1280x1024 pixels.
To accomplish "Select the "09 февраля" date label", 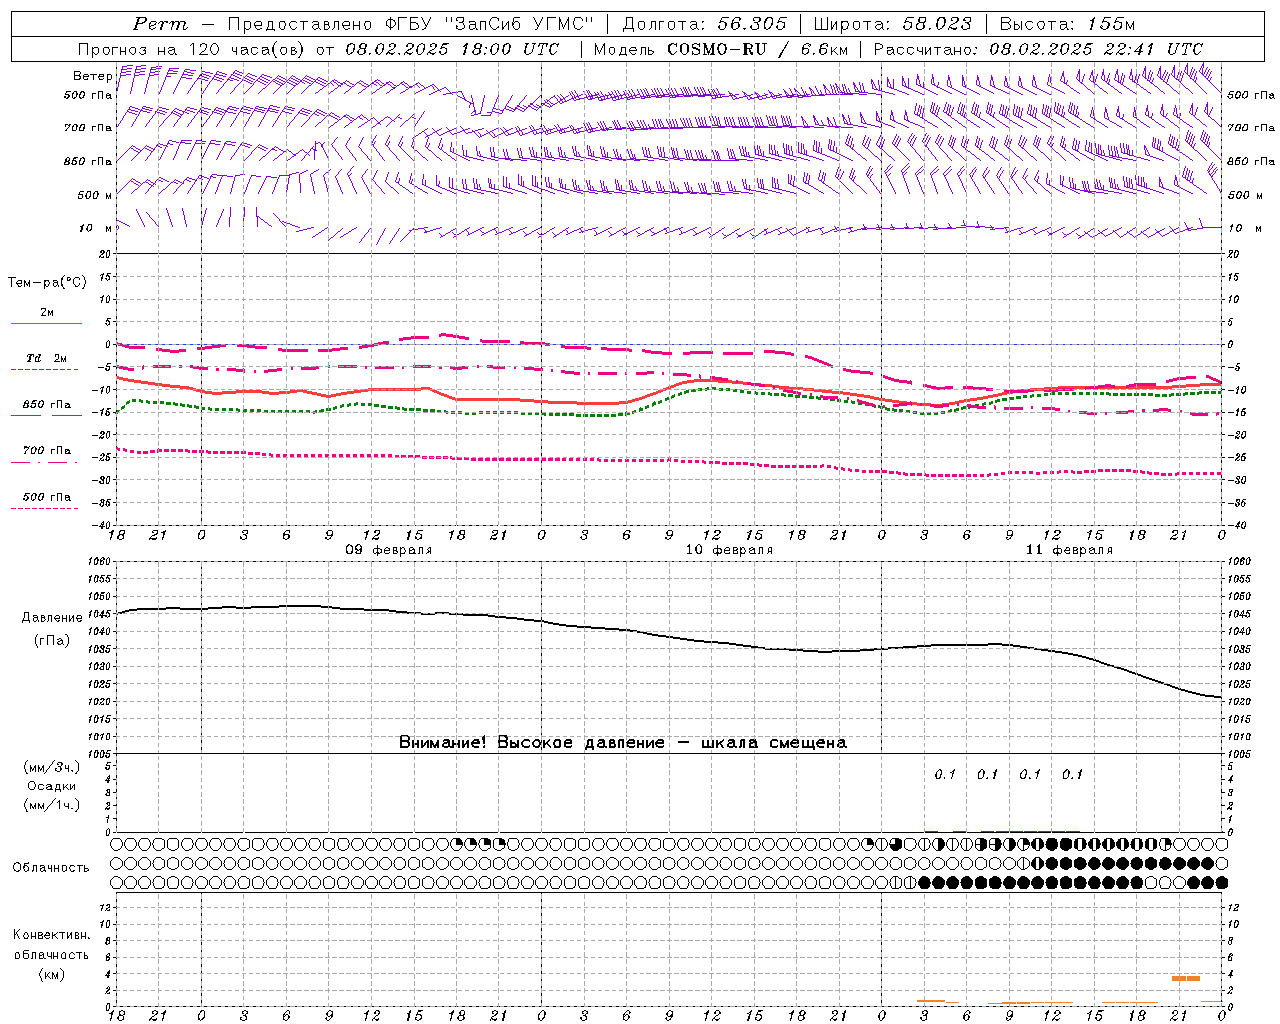I will (x=389, y=550).
